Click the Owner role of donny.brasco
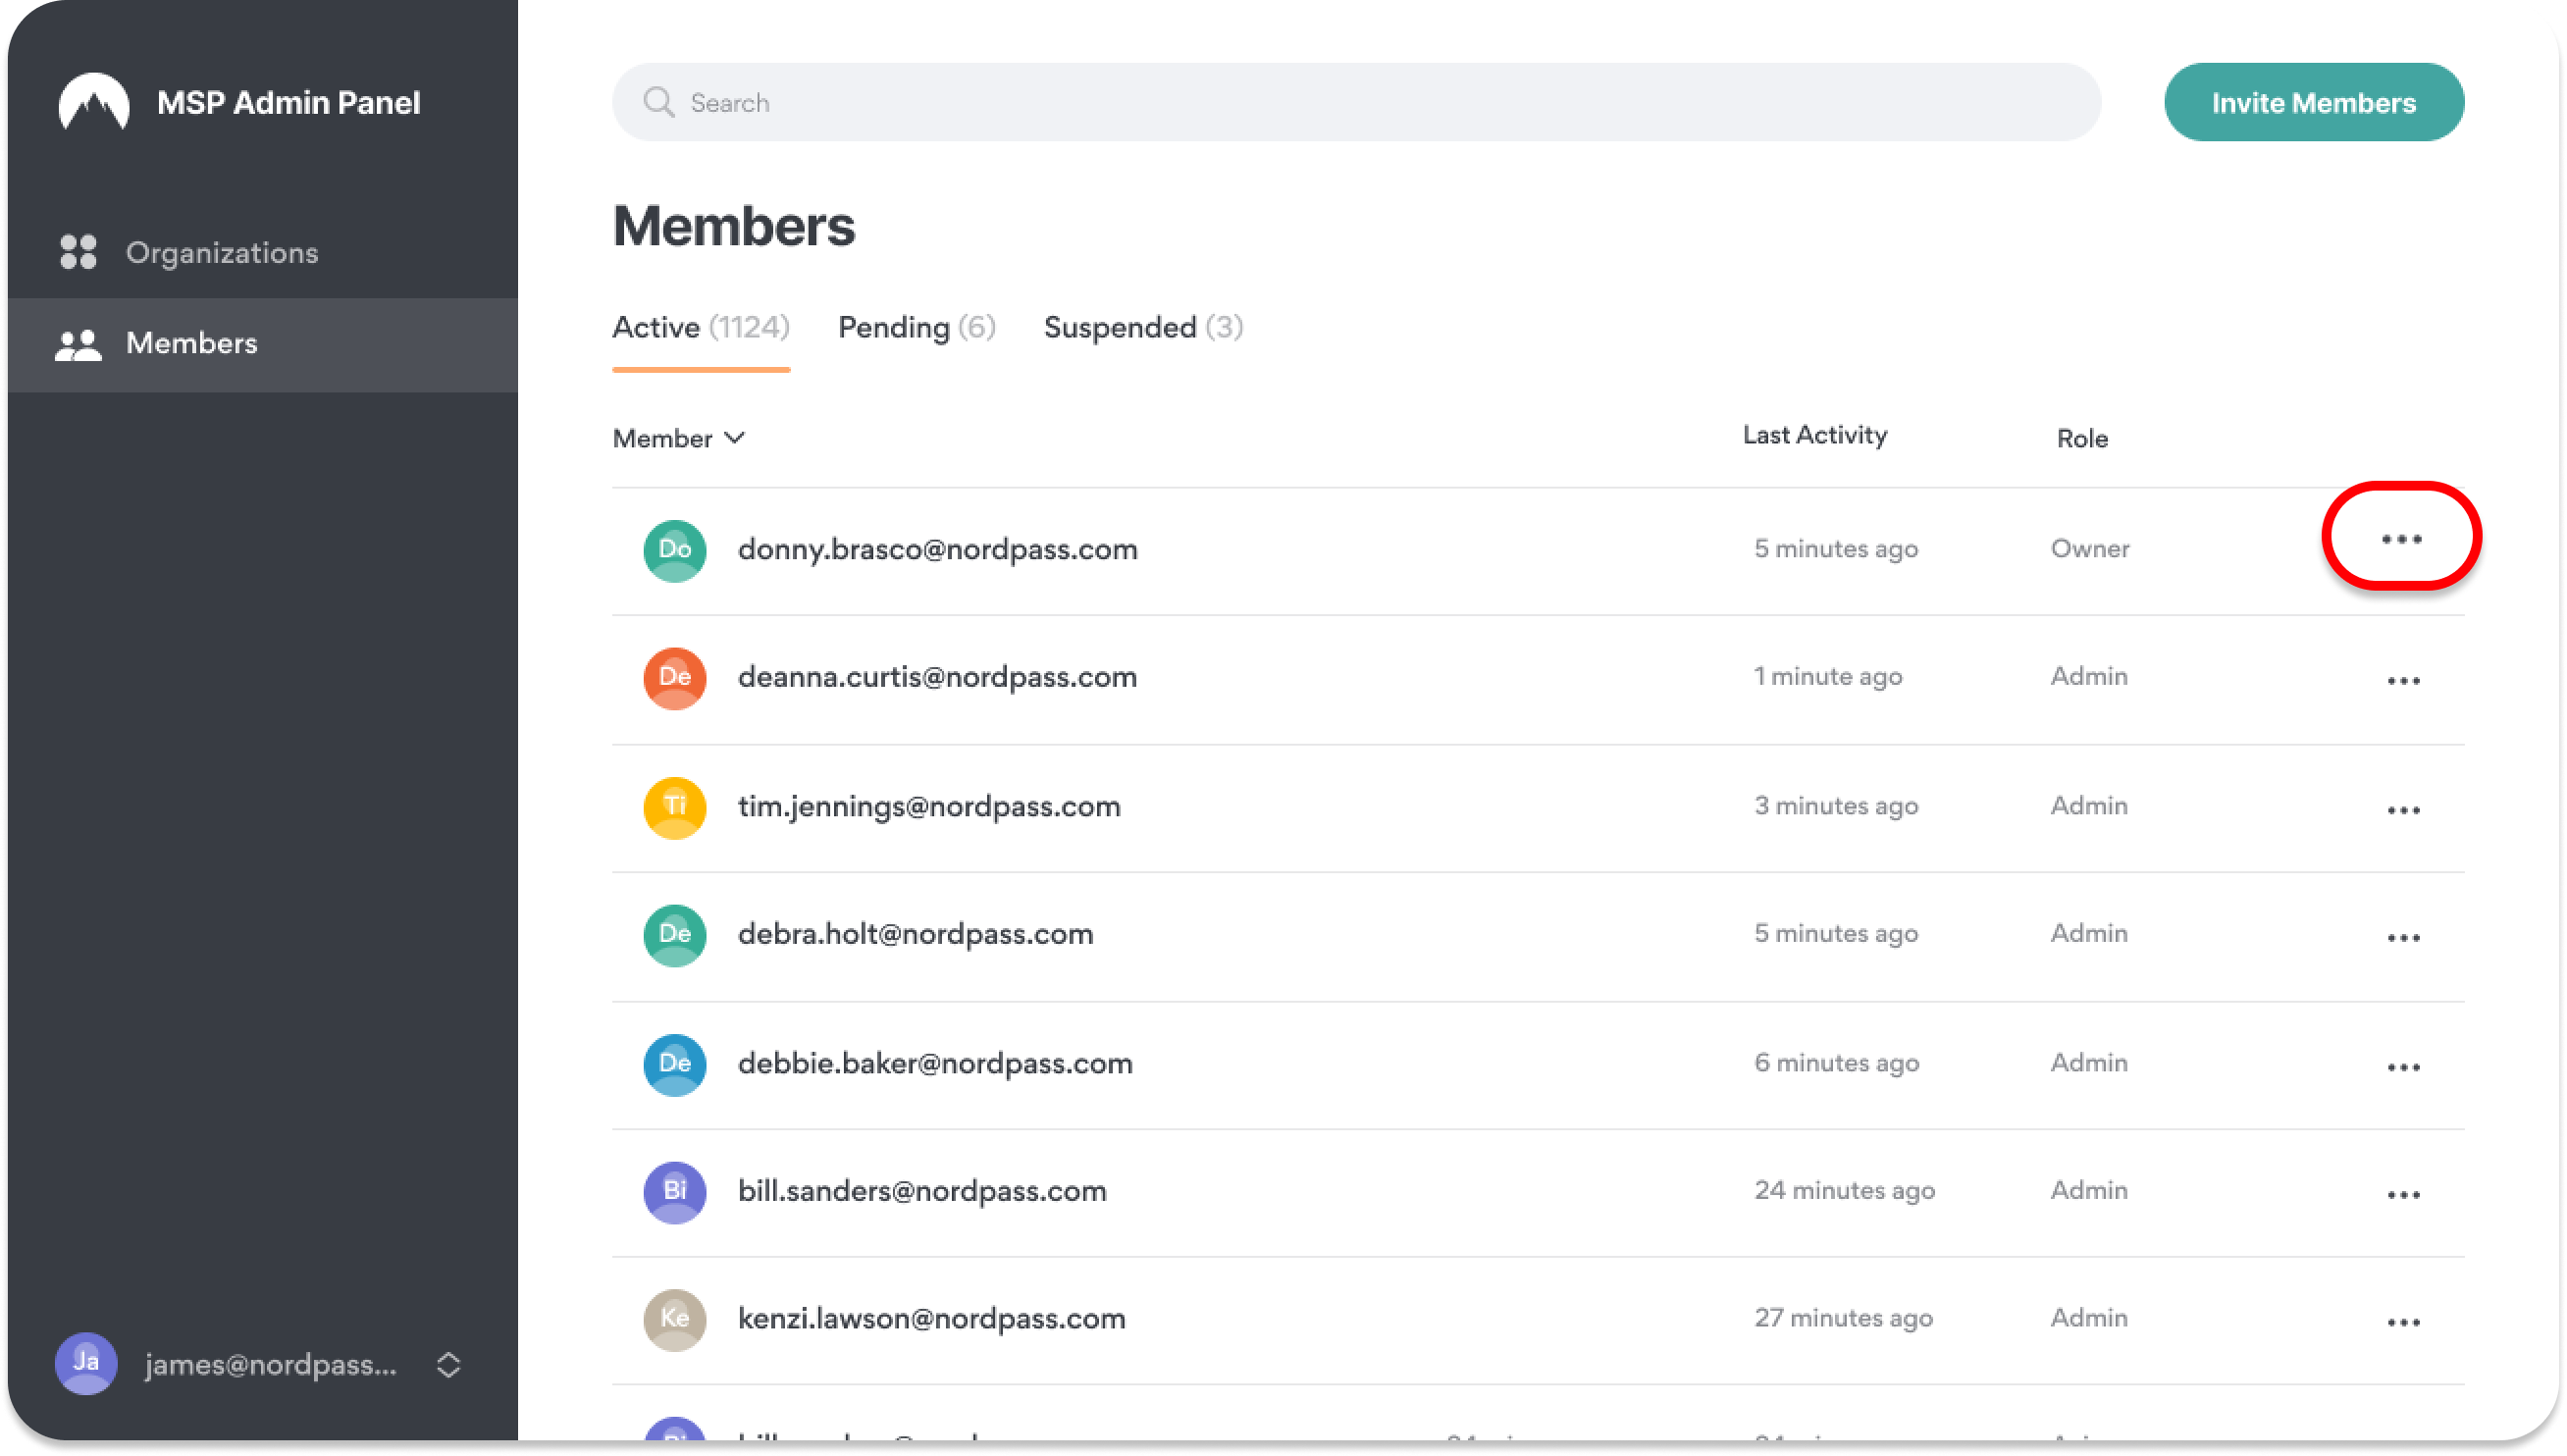 click(x=2090, y=549)
